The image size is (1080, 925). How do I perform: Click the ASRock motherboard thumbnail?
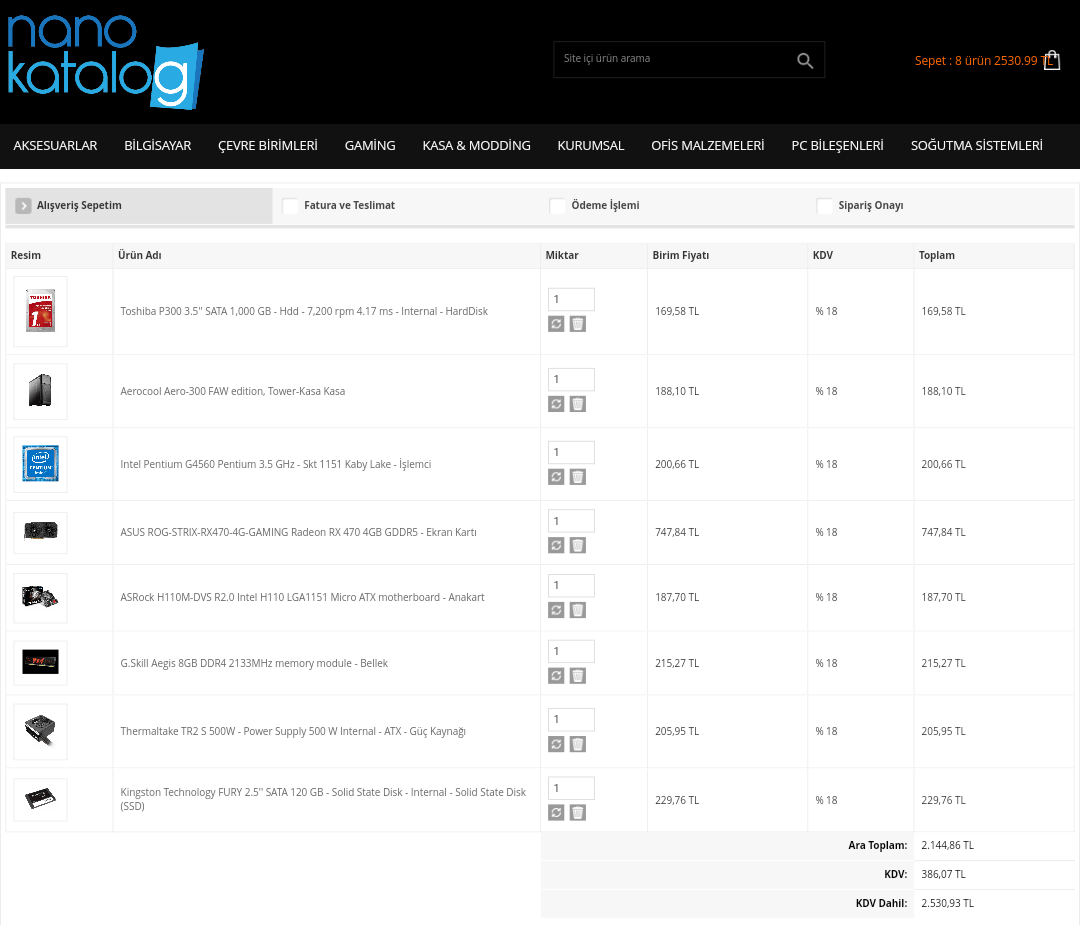(41, 598)
